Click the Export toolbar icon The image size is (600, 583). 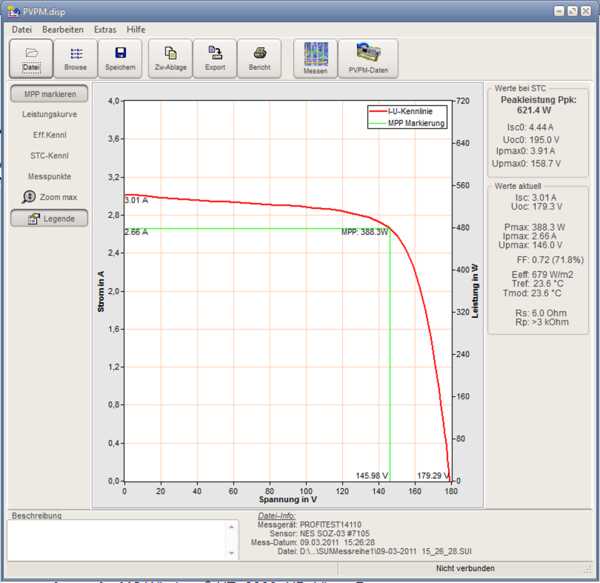point(215,58)
